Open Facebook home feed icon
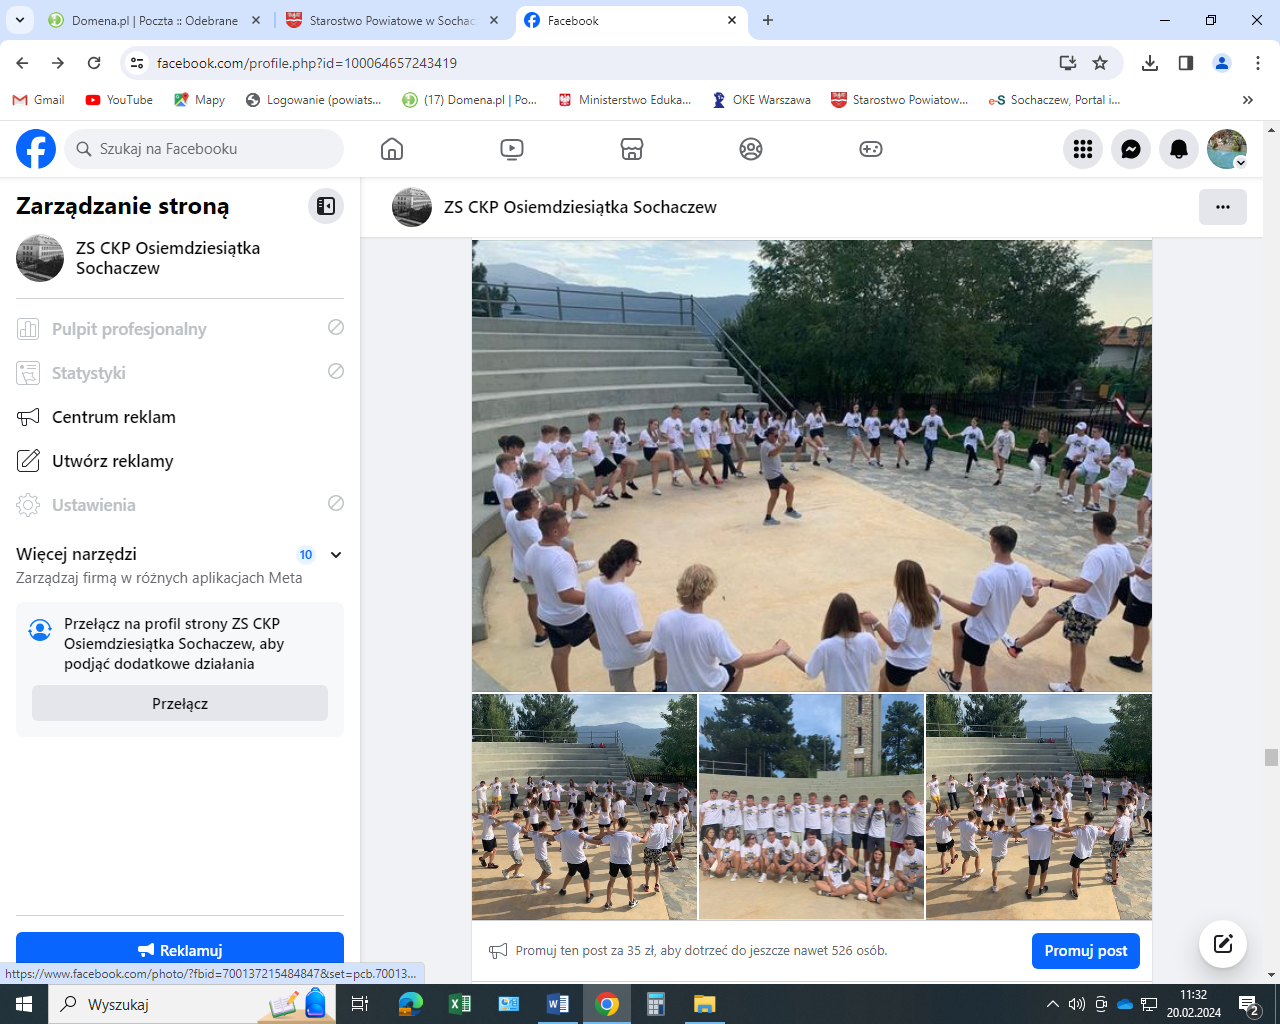1280x1024 pixels. pyautogui.click(x=392, y=149)
